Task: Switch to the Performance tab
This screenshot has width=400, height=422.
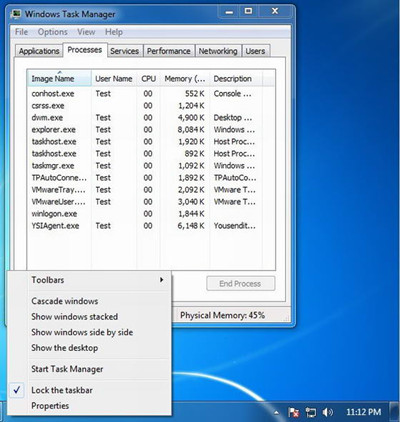Action: (169, 51)
